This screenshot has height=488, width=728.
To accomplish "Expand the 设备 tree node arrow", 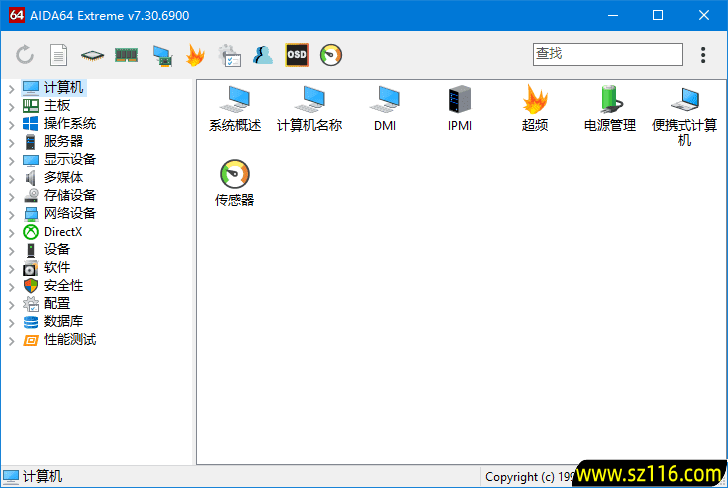I will (12, 250).
